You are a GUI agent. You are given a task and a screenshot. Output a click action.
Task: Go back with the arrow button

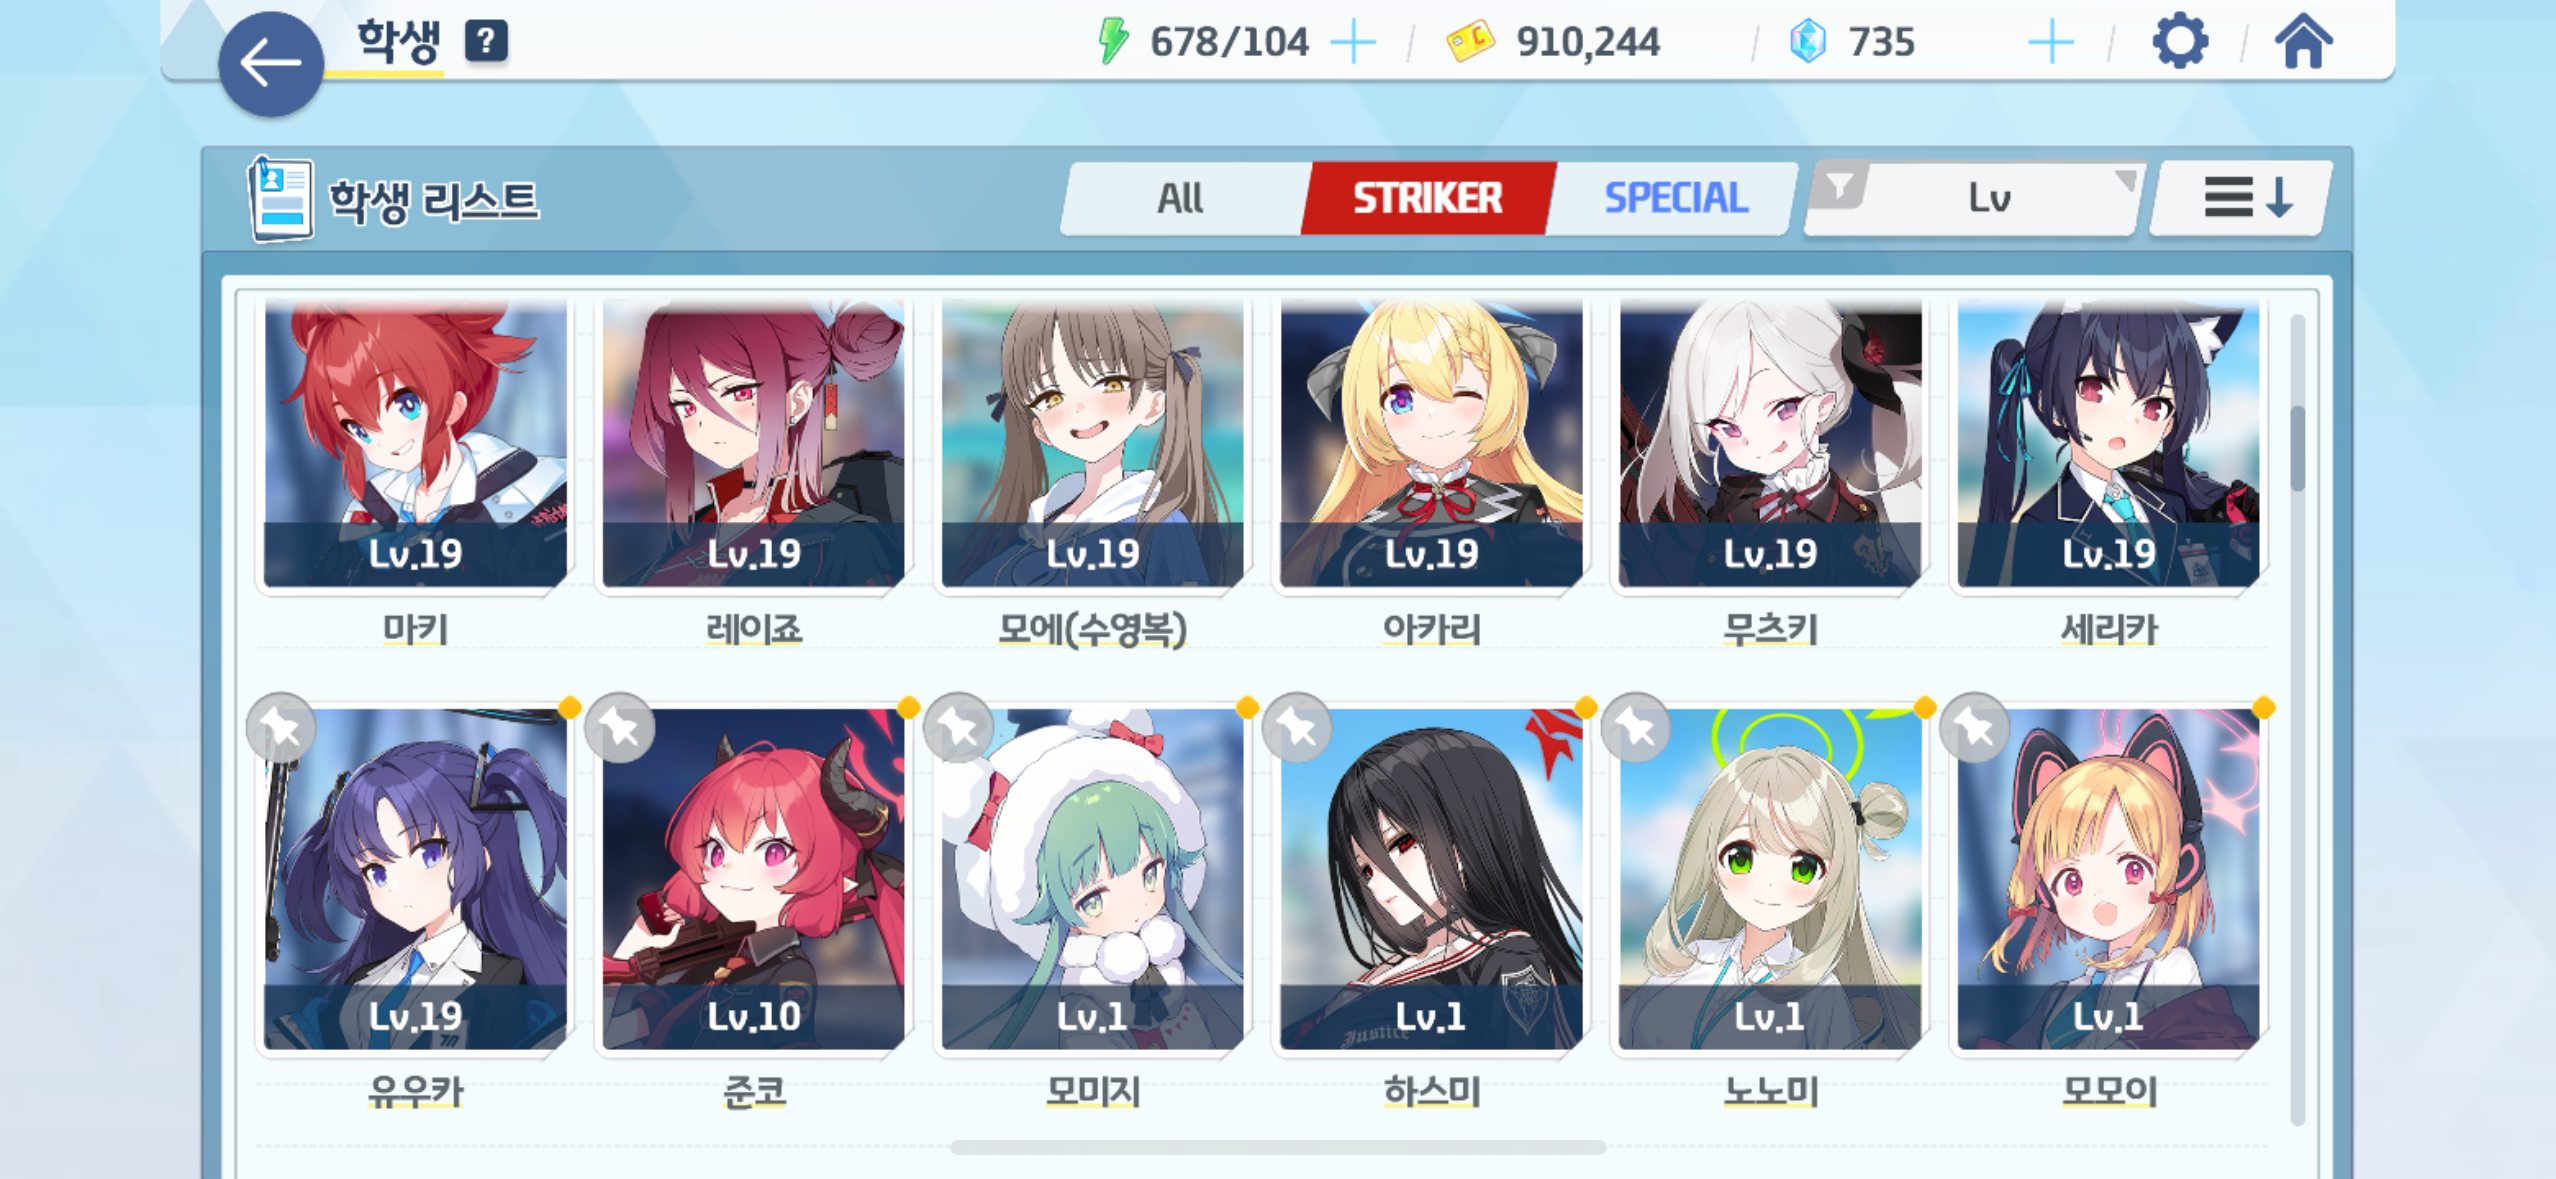pyautogui.click(x=270, y=64)
